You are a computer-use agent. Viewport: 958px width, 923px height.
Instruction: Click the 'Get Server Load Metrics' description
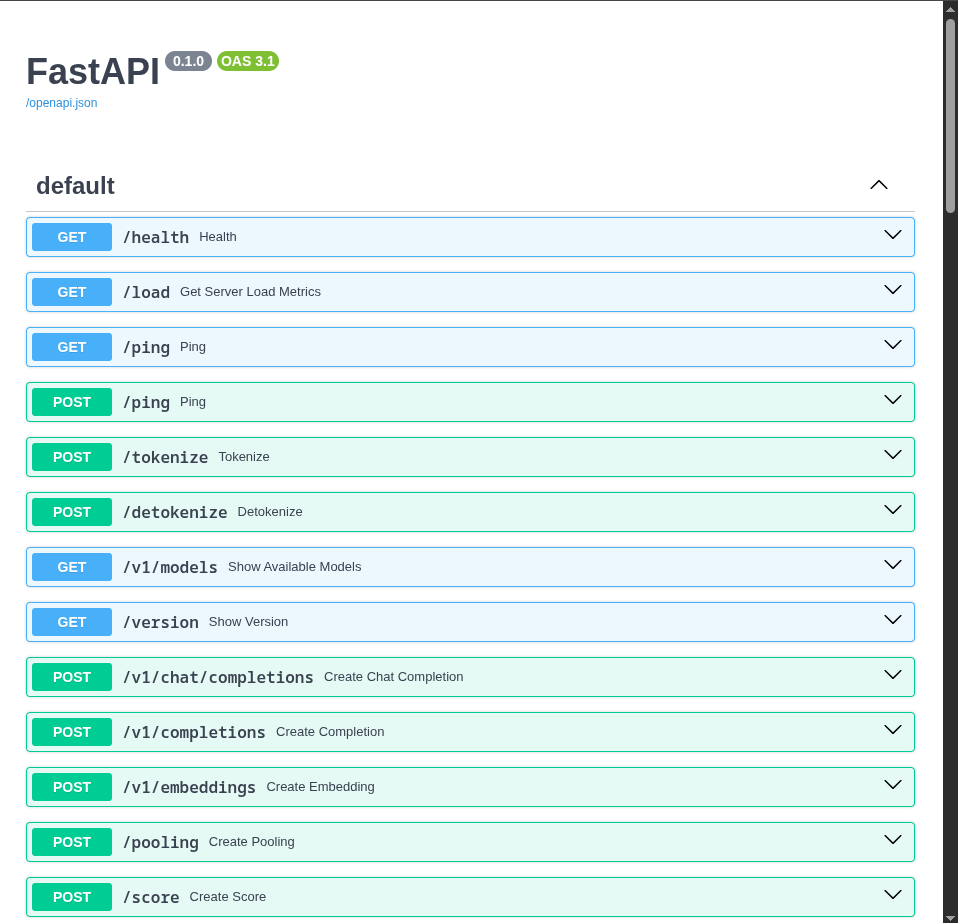coord(250,291)
